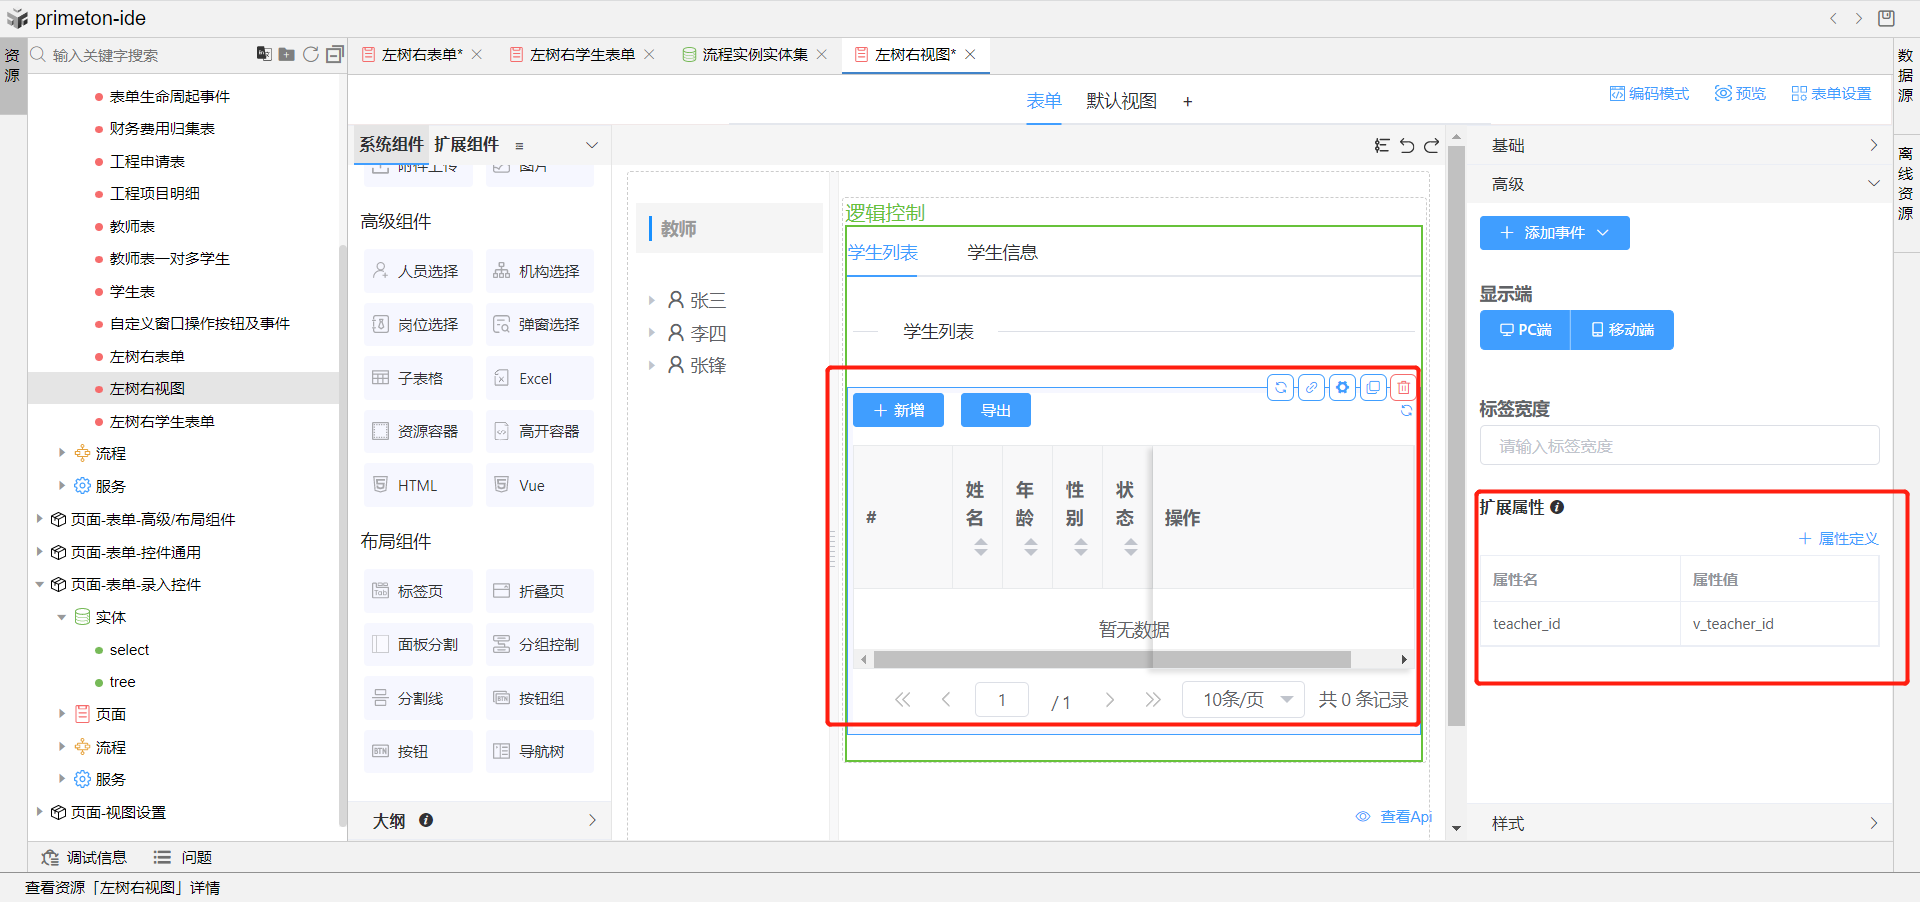Switch display to 移动端
The width and height of the screenshot is (1920, 902).
point(1622,330)
